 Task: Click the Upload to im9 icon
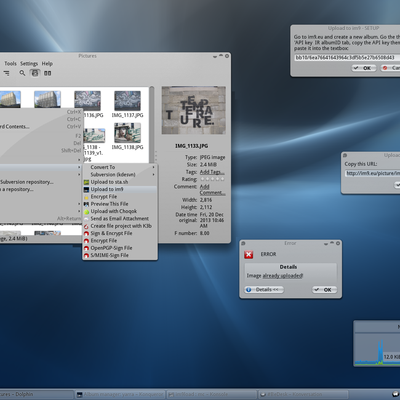tap(86, 189)
